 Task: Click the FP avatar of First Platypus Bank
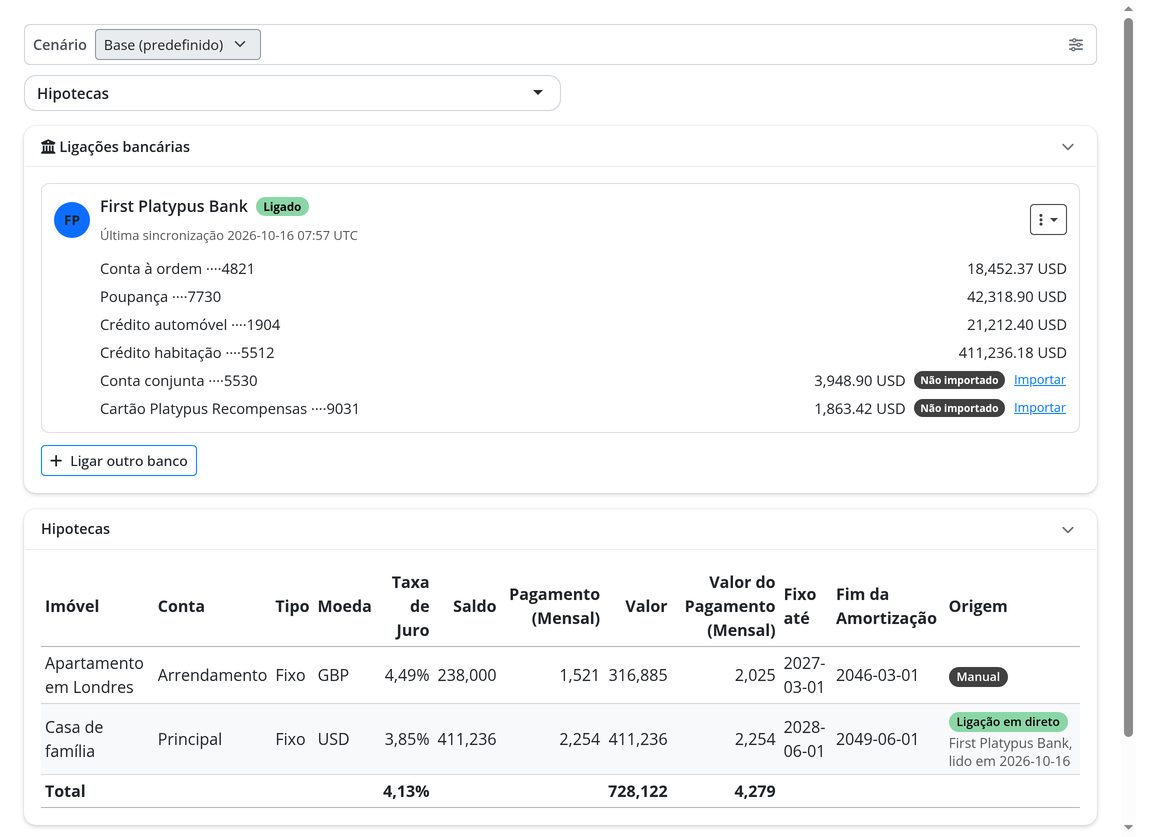72,220
